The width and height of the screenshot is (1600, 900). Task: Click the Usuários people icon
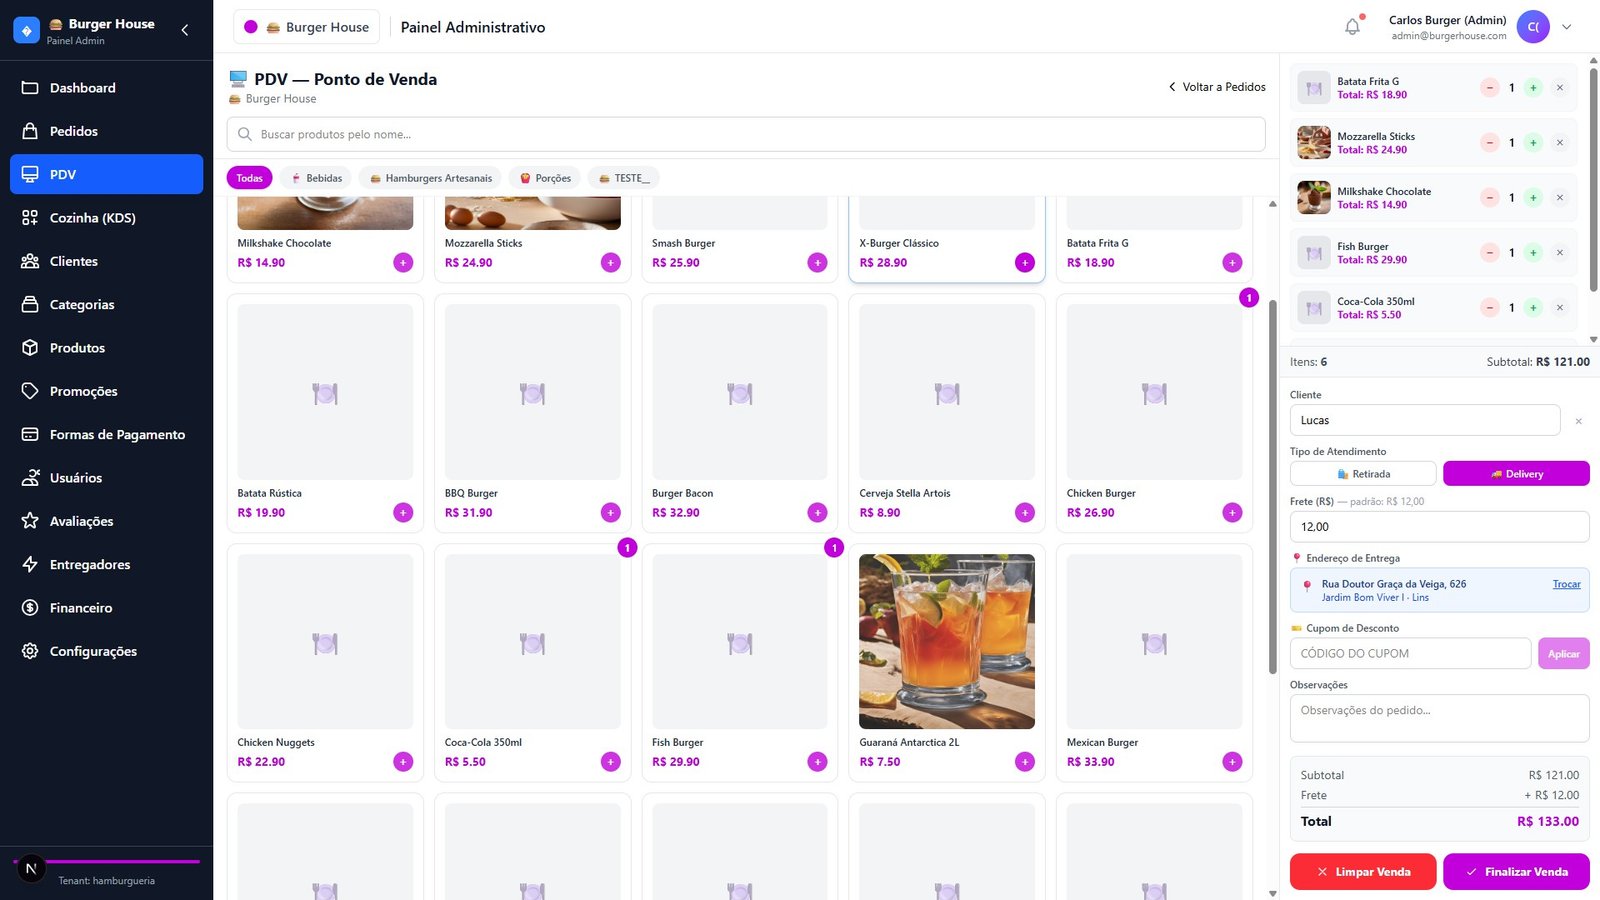[x=30, y=478]
